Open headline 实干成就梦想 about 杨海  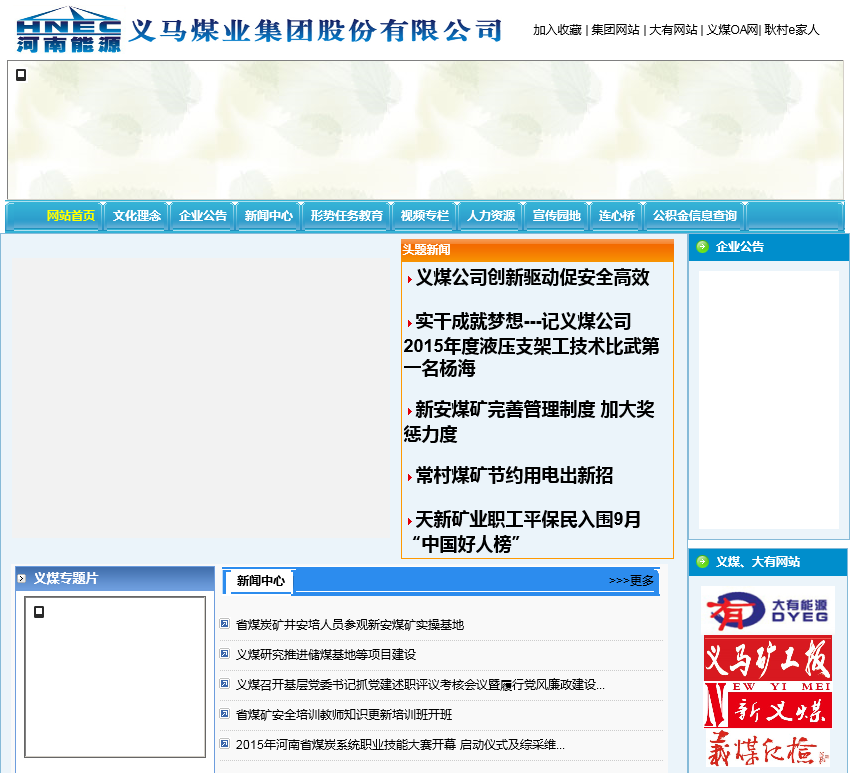[531, 345]
